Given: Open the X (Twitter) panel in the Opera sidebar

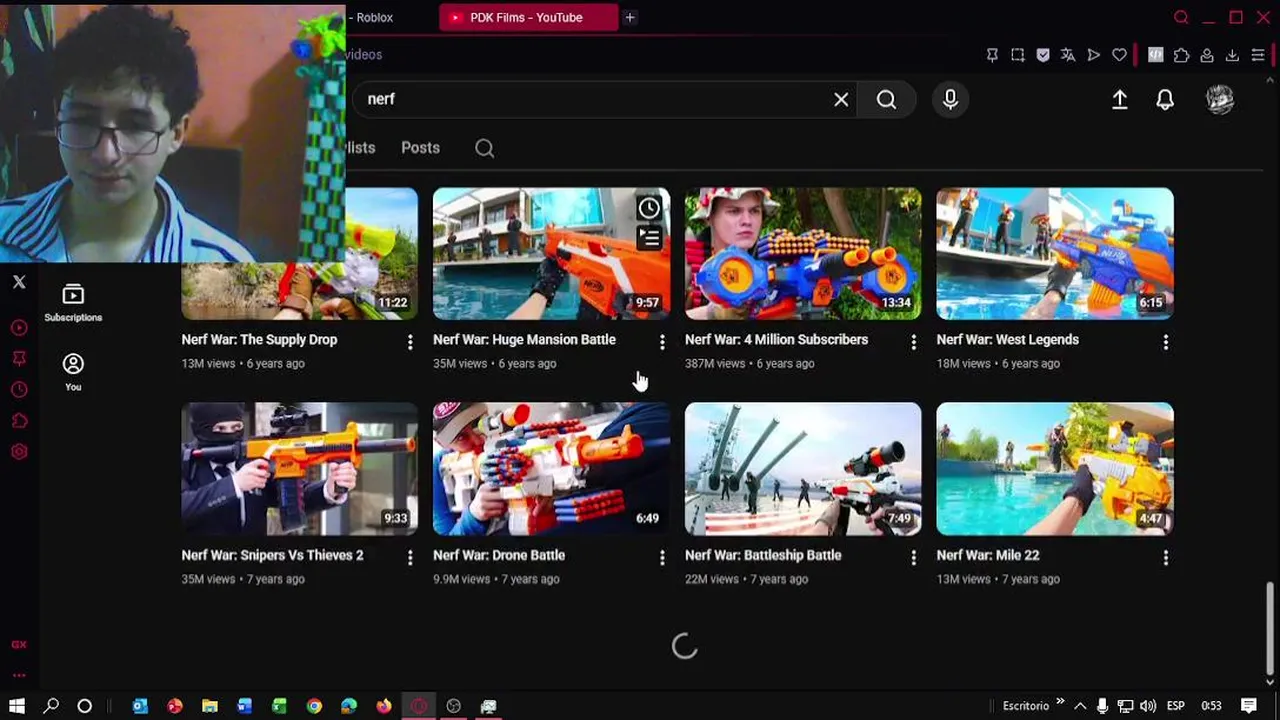Looking at the screenshot, I should pos(19,283).
